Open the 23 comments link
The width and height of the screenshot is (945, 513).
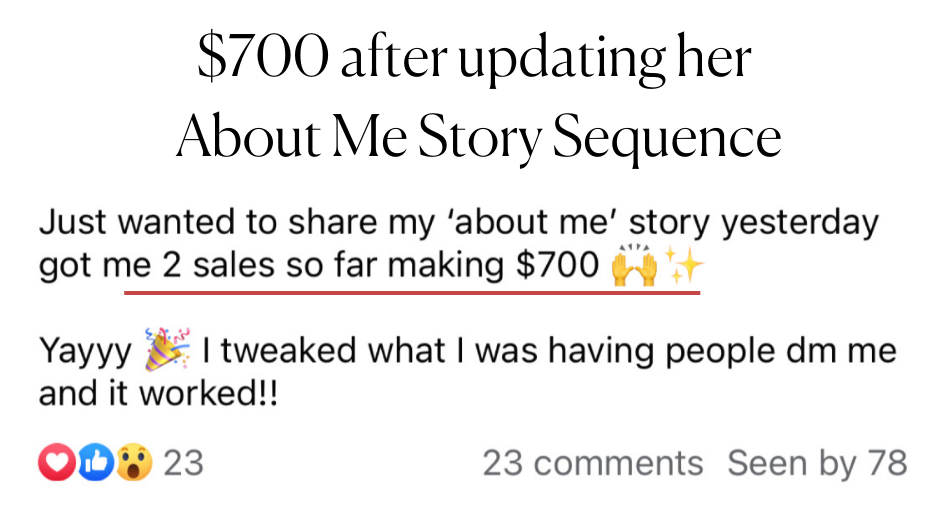coord(592,464)
